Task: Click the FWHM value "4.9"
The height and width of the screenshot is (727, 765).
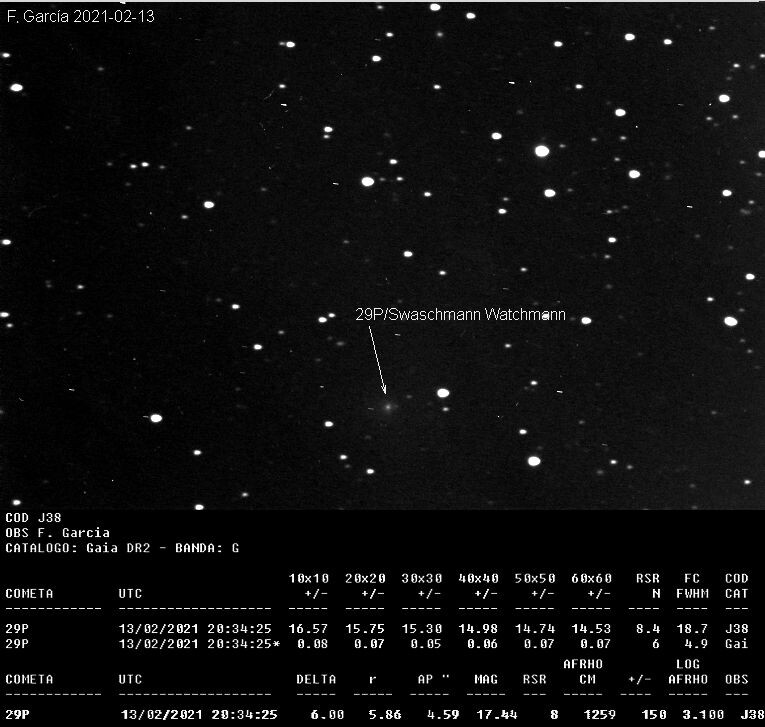Action: pos(696,644)
